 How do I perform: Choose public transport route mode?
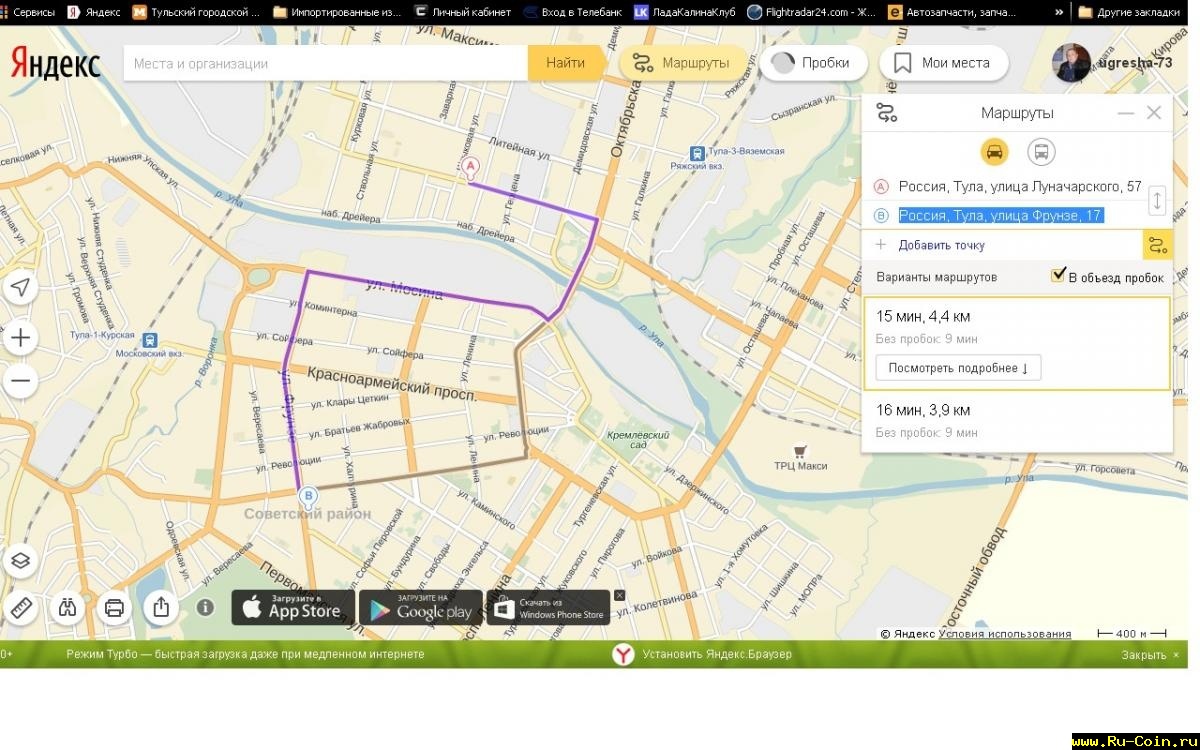point(1041,152)
